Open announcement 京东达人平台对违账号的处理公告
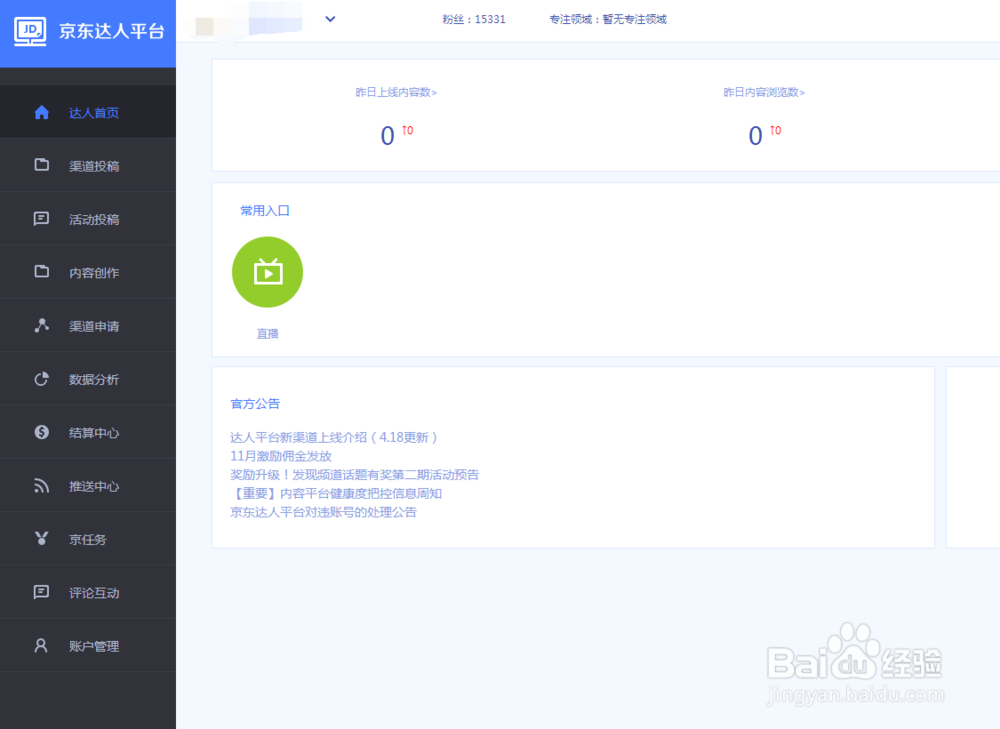Viewport: 1000px width, 729px height. click(x=323, y=512)
